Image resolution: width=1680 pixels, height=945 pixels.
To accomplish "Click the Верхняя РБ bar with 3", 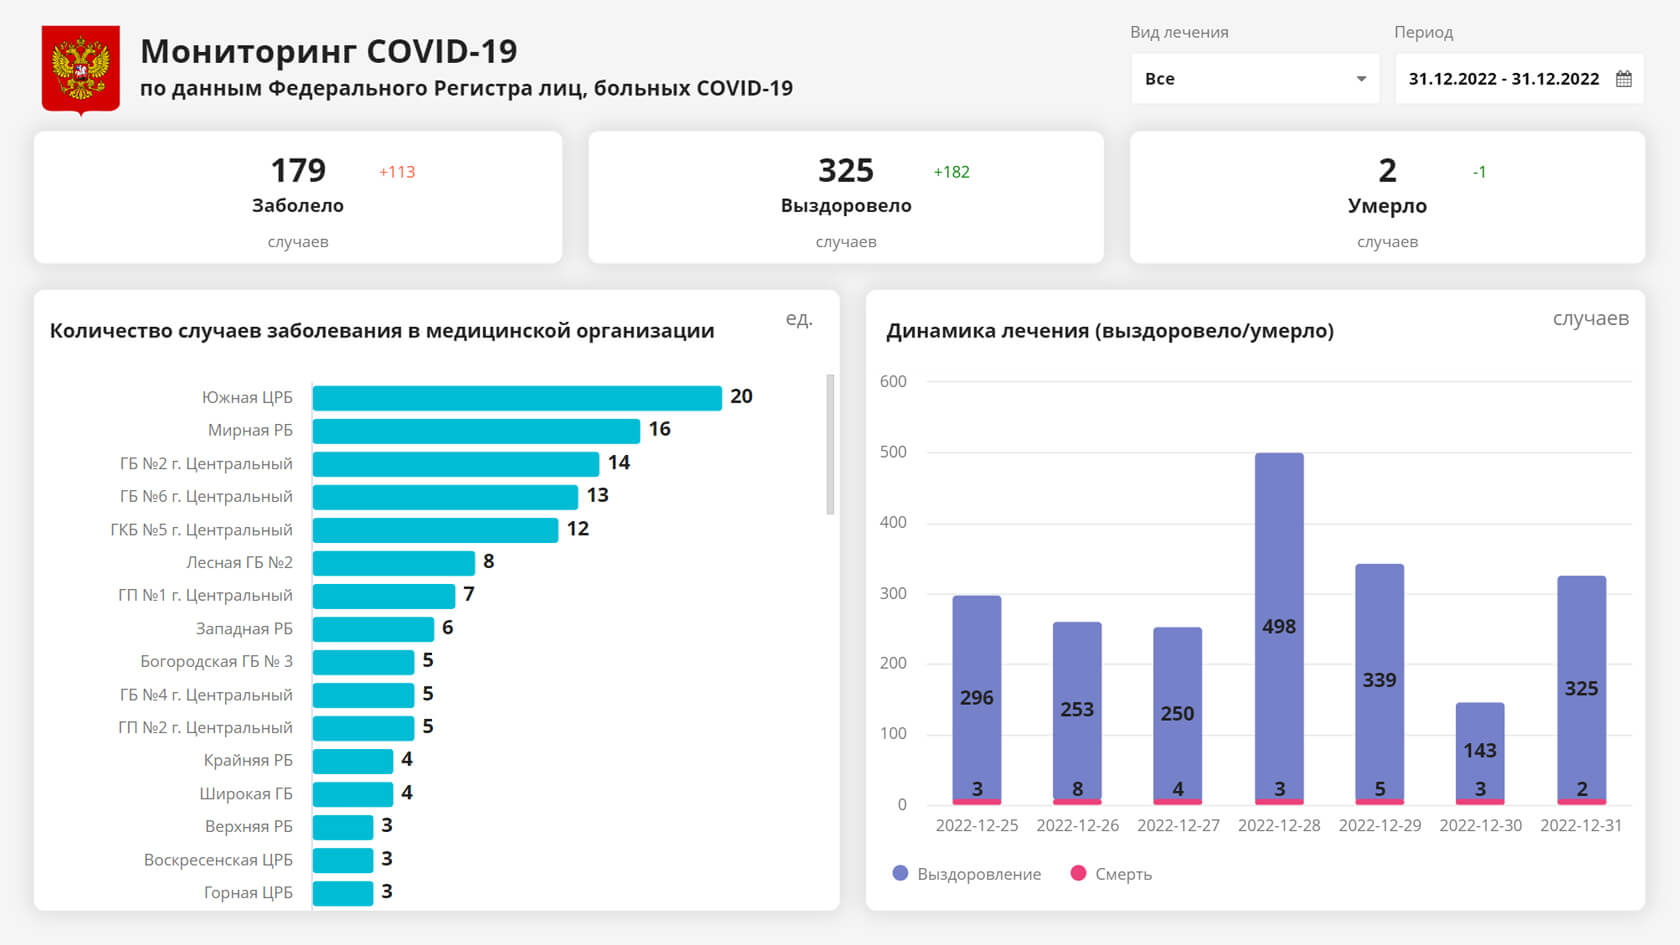I will tap(343, 827).
